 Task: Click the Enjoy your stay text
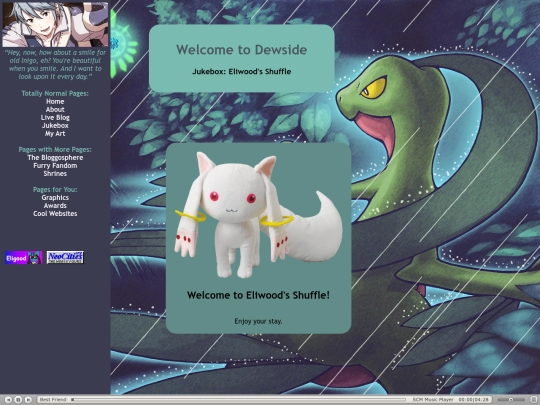(x=258, y=321)
